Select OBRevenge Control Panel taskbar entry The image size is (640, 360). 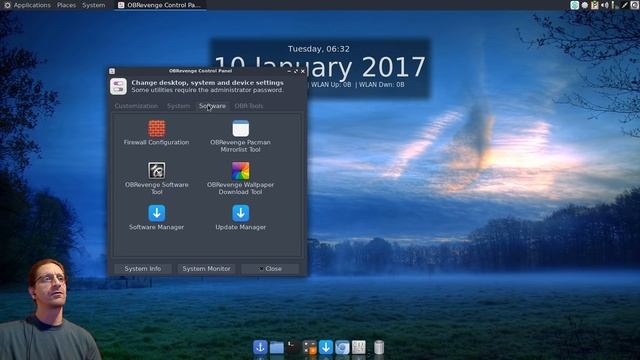pos(160,5)
